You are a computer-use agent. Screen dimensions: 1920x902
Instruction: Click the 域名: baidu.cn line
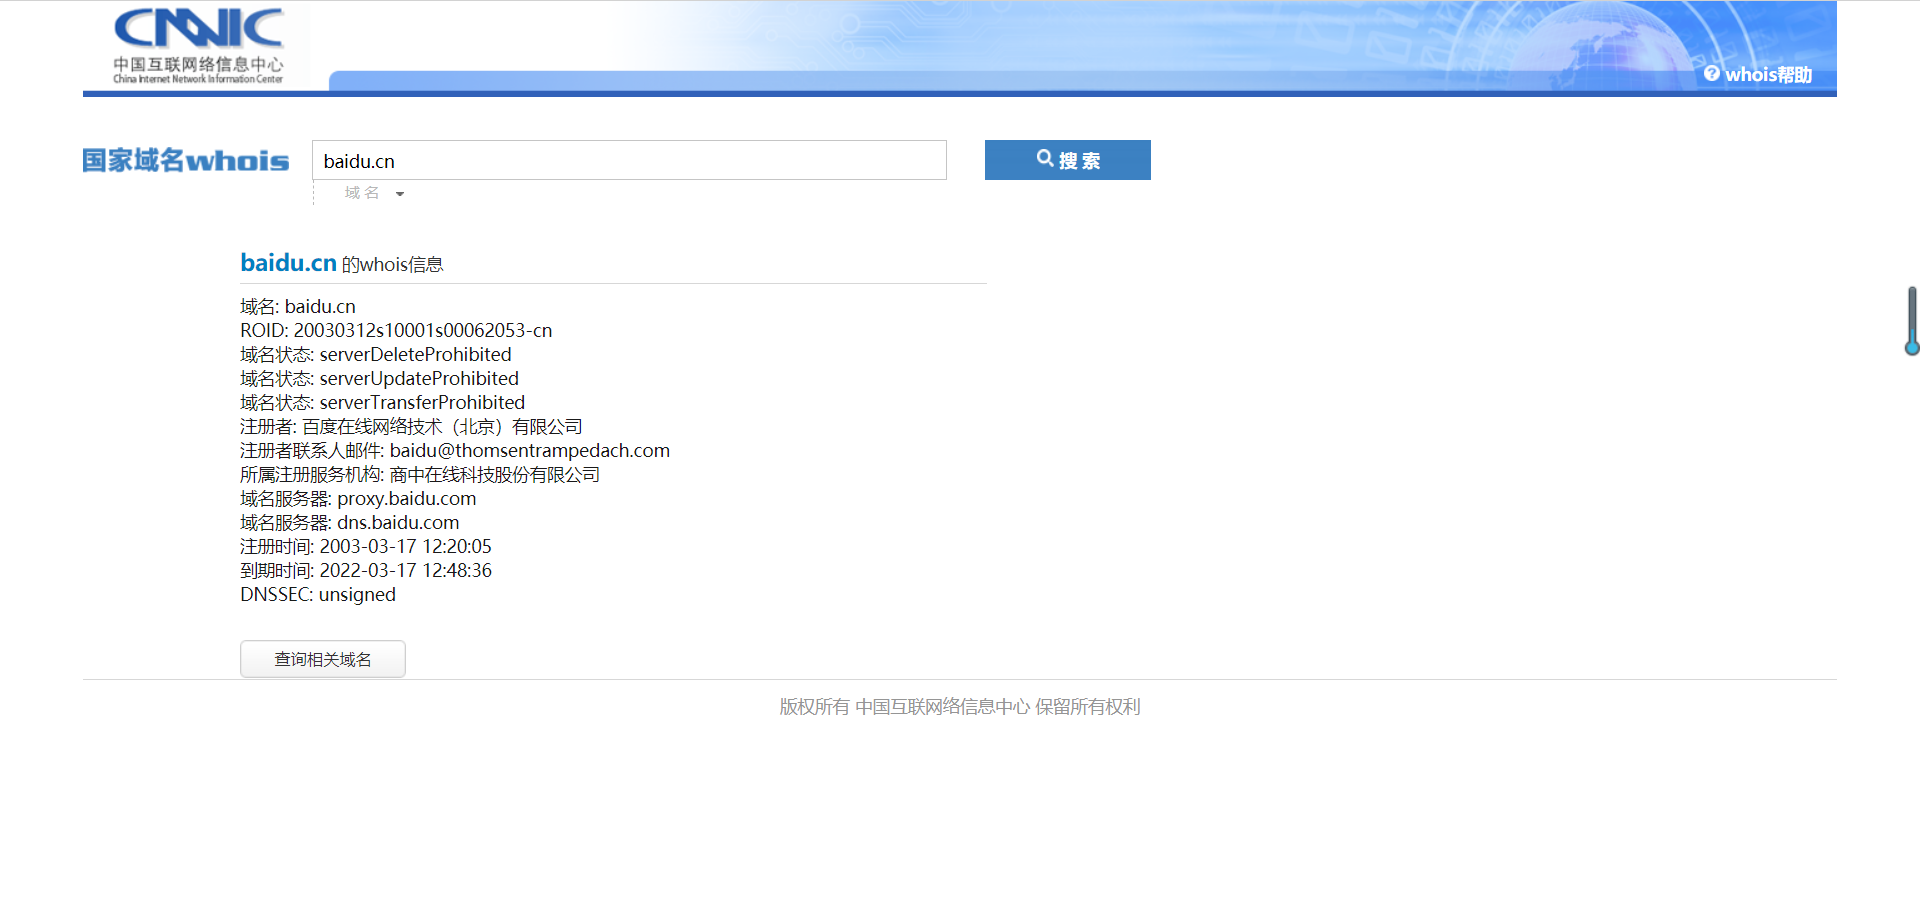pos(298,307)
